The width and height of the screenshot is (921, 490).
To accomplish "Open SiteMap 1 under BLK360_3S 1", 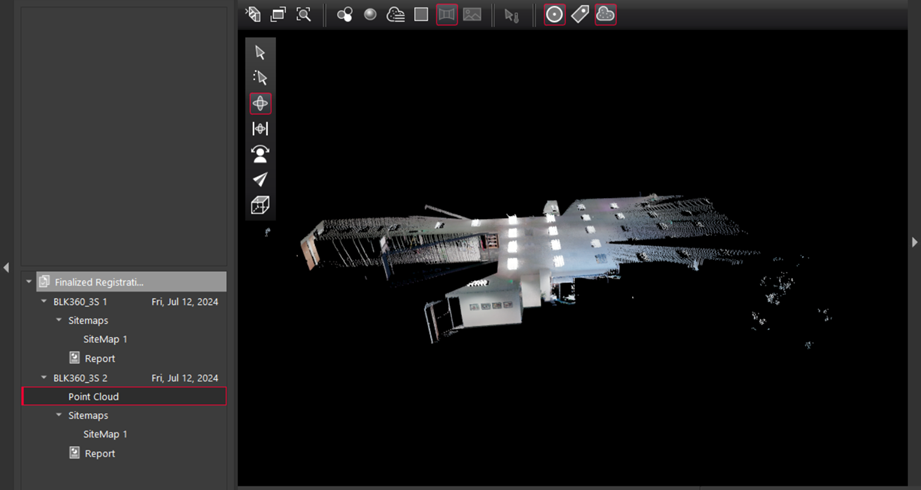I will coord(105,339).
